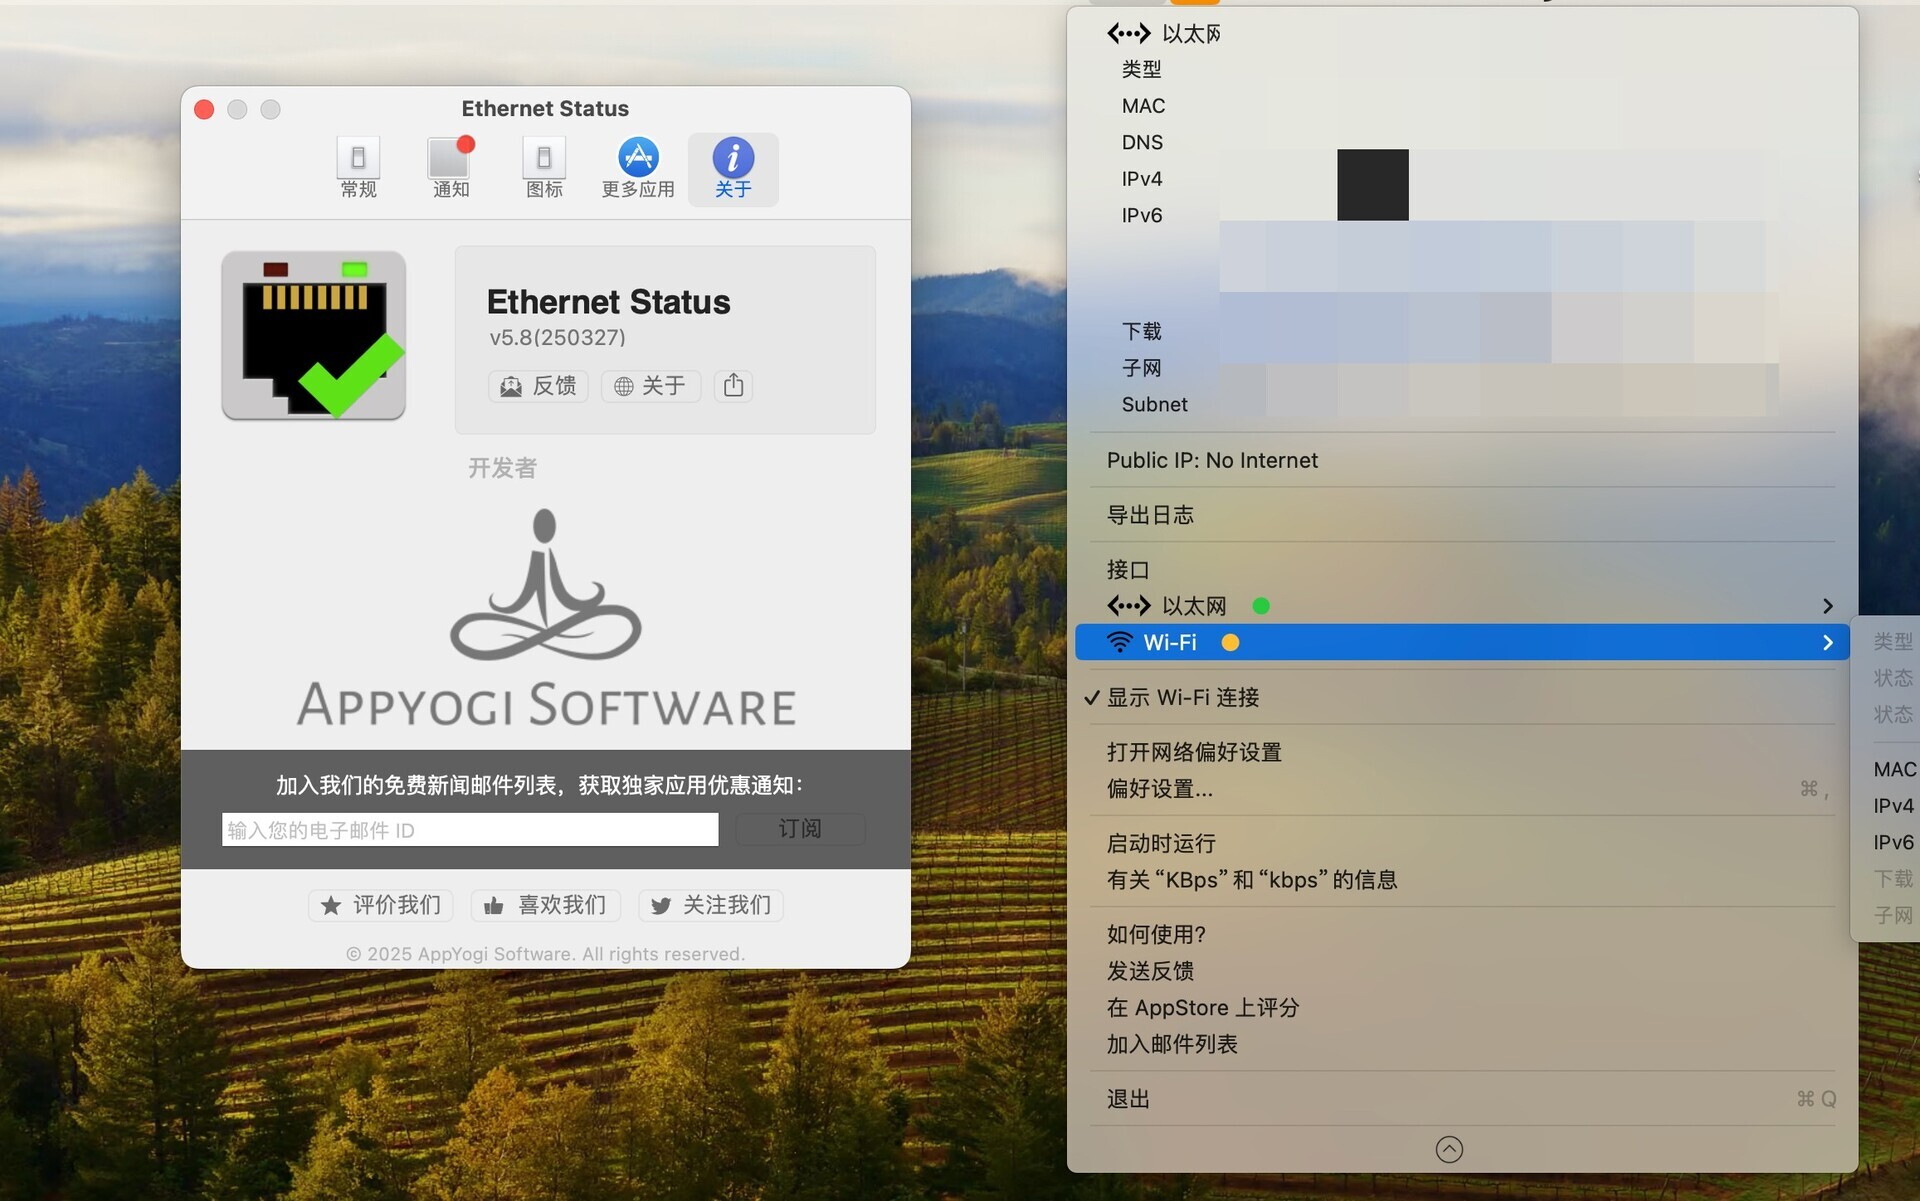Viewport: 1920px width, 1201px height.
Task: Click the 类型 label under 以太网 header
Action: (x=1141, y=69)
